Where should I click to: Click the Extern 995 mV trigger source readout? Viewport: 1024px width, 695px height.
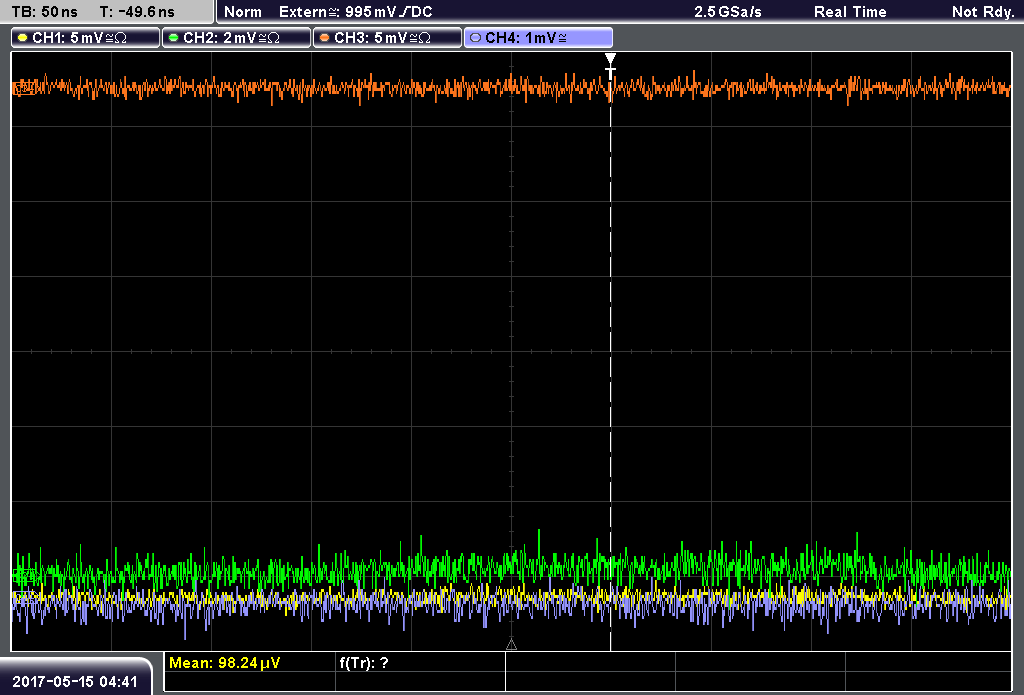[x=356, y=12]
